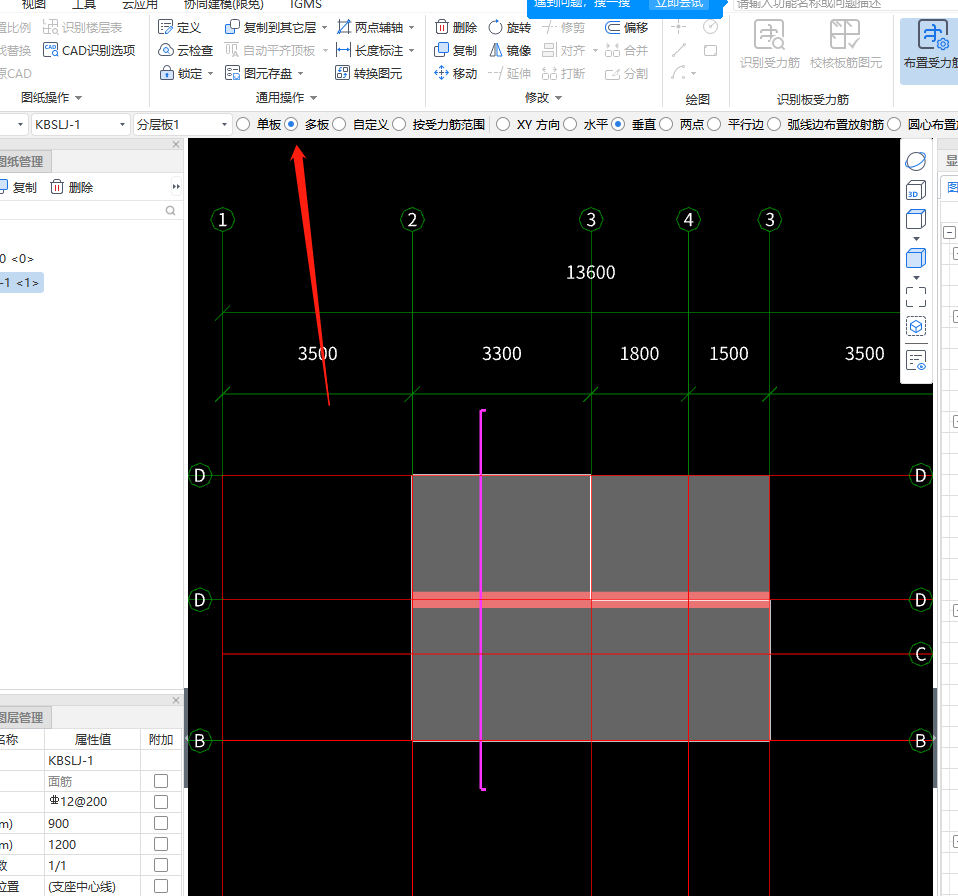The width and height of the screenshot is (958, 896).
Task: Click 删除 delete in drawing management panel
Action: tap(71, 188)
